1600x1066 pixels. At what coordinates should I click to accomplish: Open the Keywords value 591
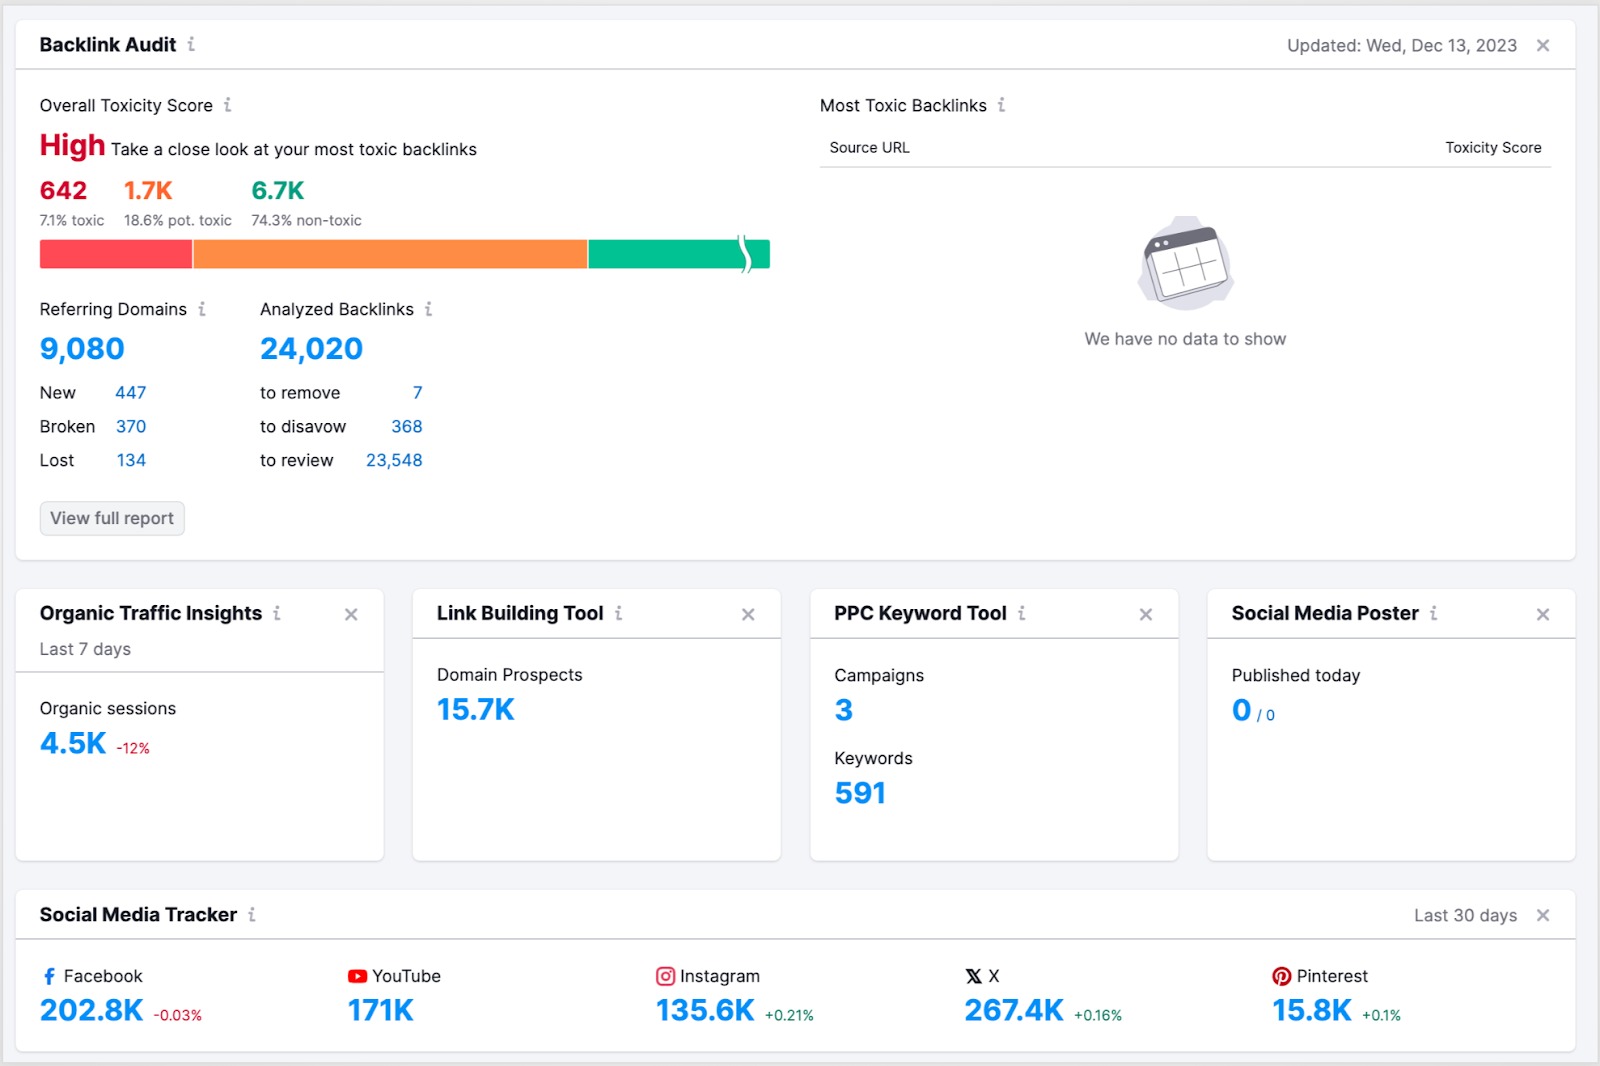click(x=860, y=793)
